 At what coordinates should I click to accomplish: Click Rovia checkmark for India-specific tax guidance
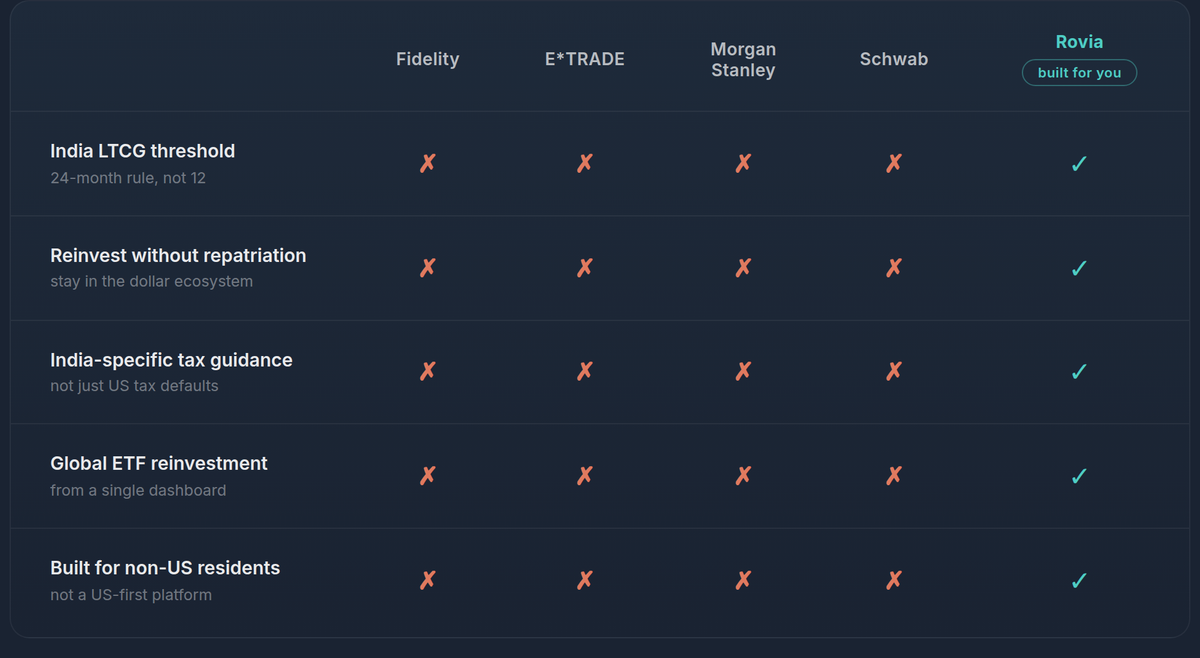click(1079, 371)
